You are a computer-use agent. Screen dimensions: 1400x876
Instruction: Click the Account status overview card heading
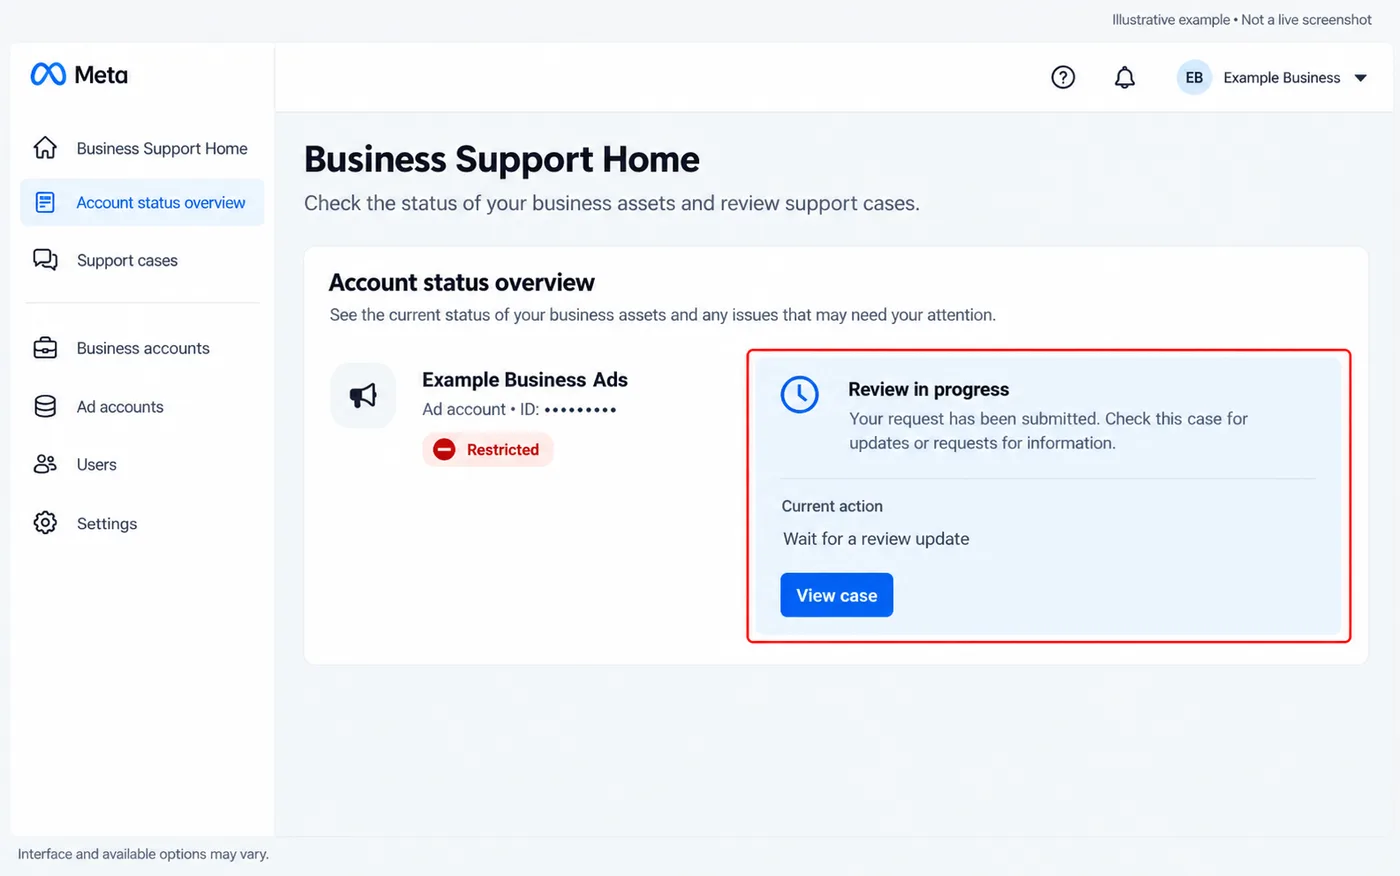pos(462,283)
